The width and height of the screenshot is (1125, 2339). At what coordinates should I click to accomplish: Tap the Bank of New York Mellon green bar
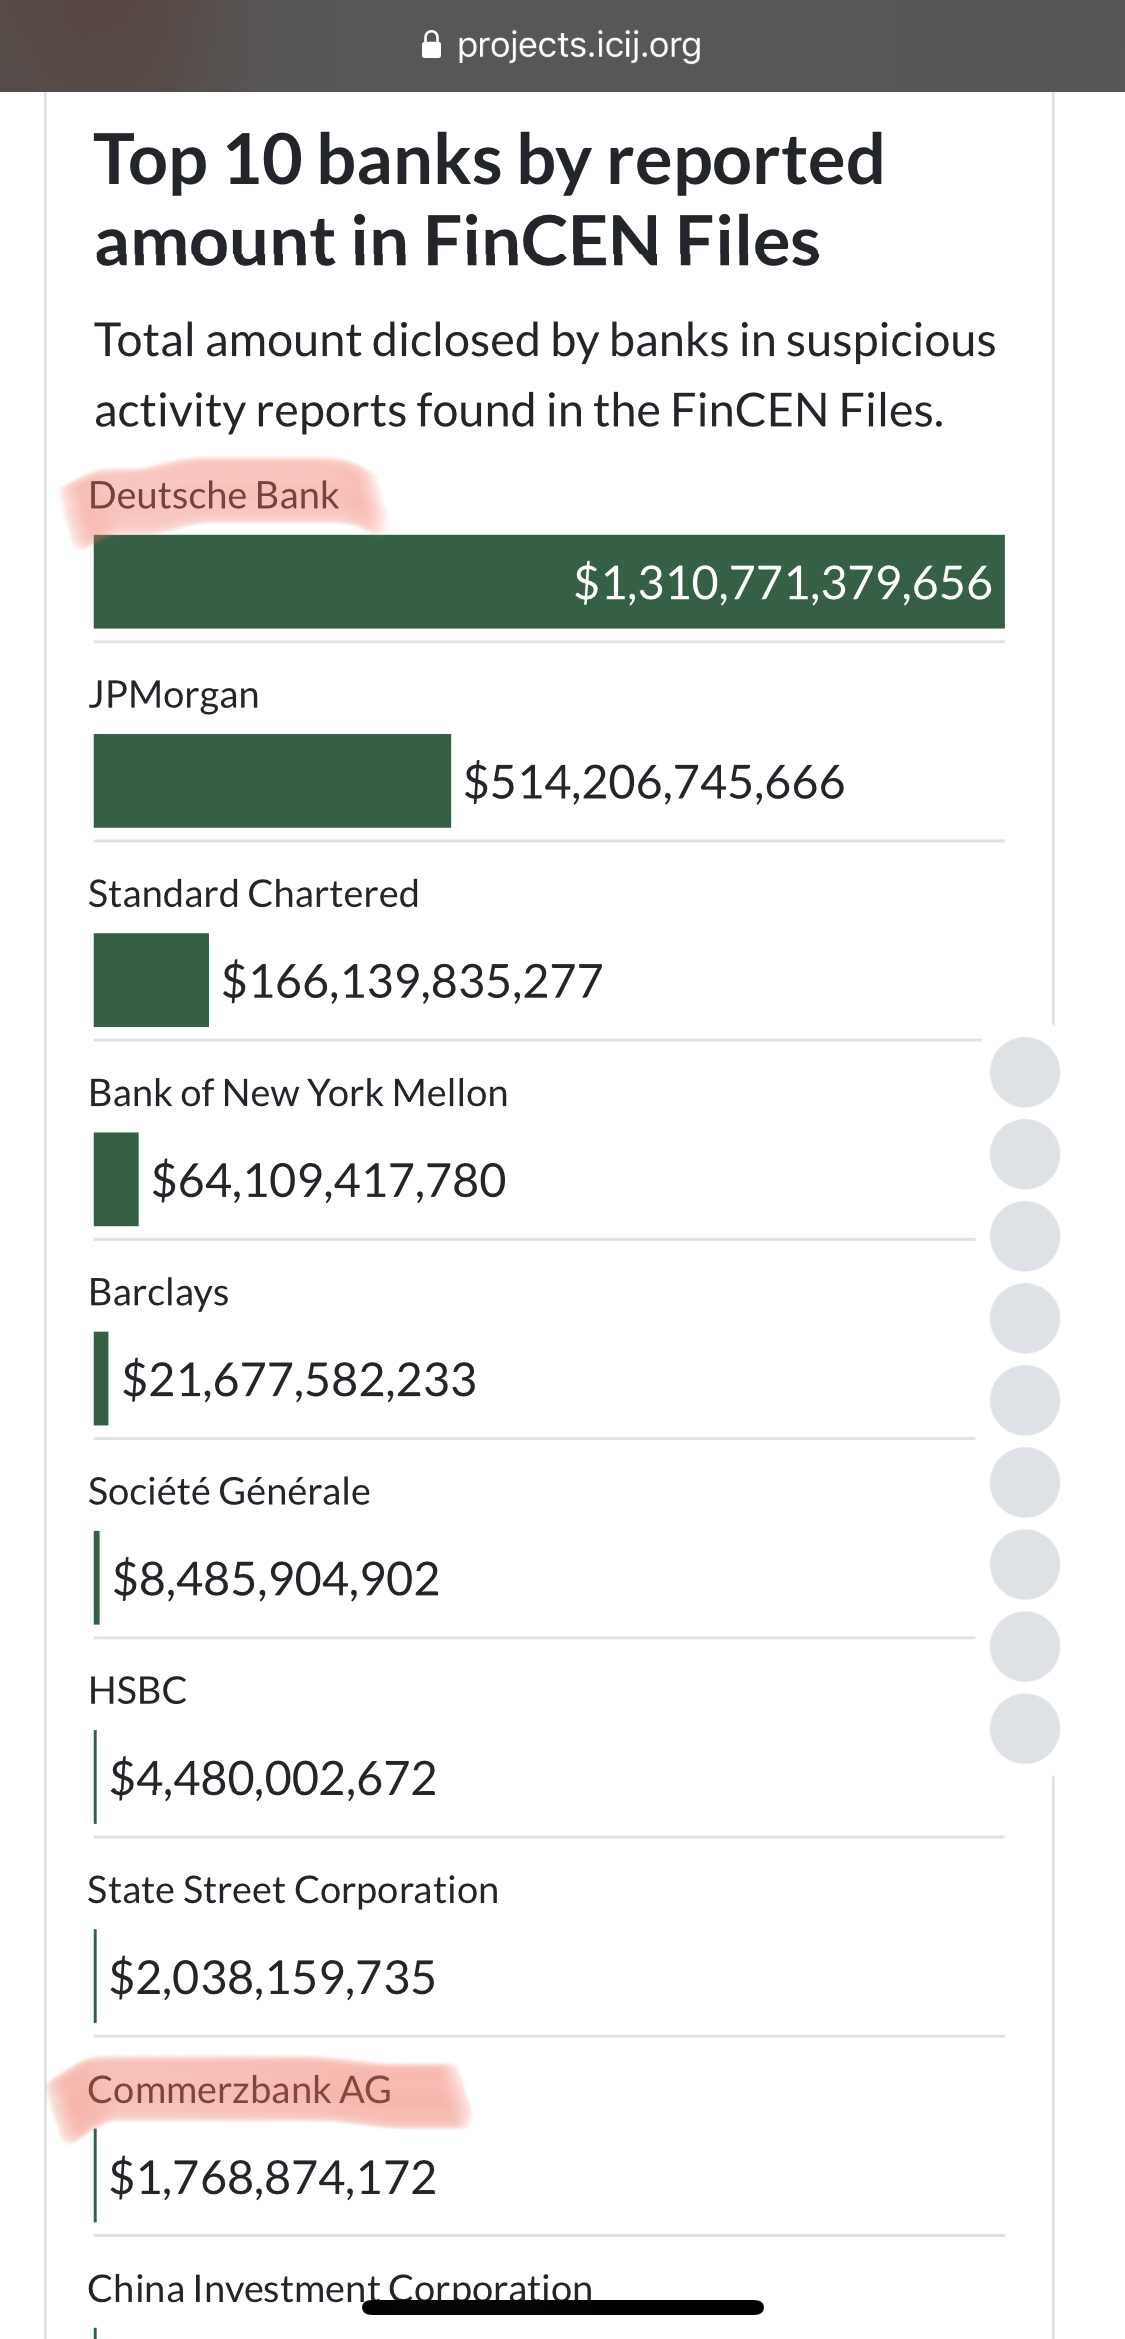(x=116, y=1179)
